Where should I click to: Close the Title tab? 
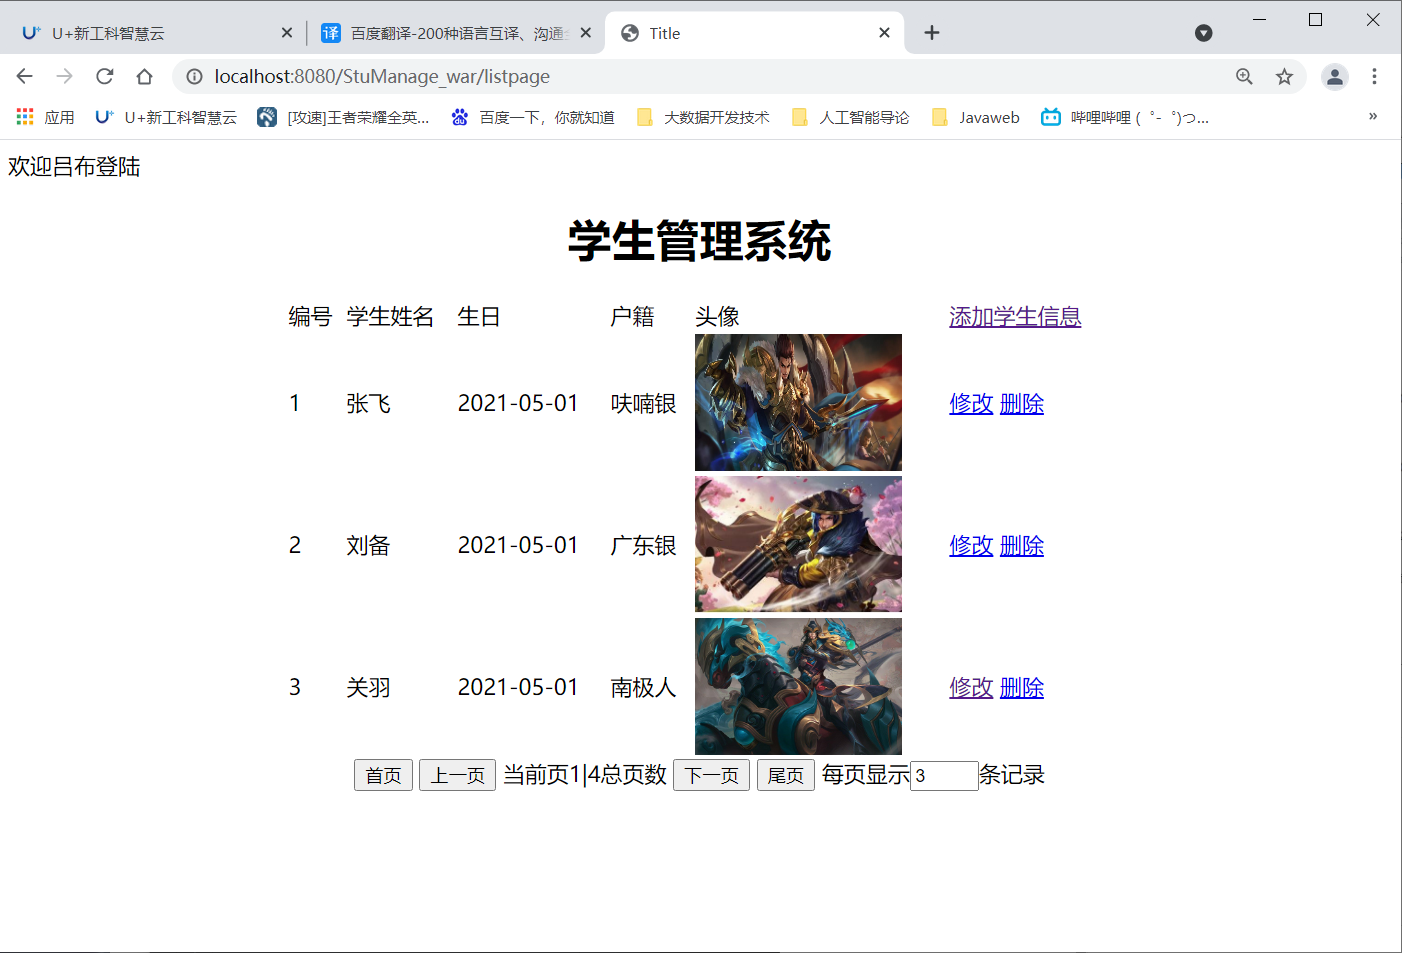pyautogui.click(x=884, y=33)
